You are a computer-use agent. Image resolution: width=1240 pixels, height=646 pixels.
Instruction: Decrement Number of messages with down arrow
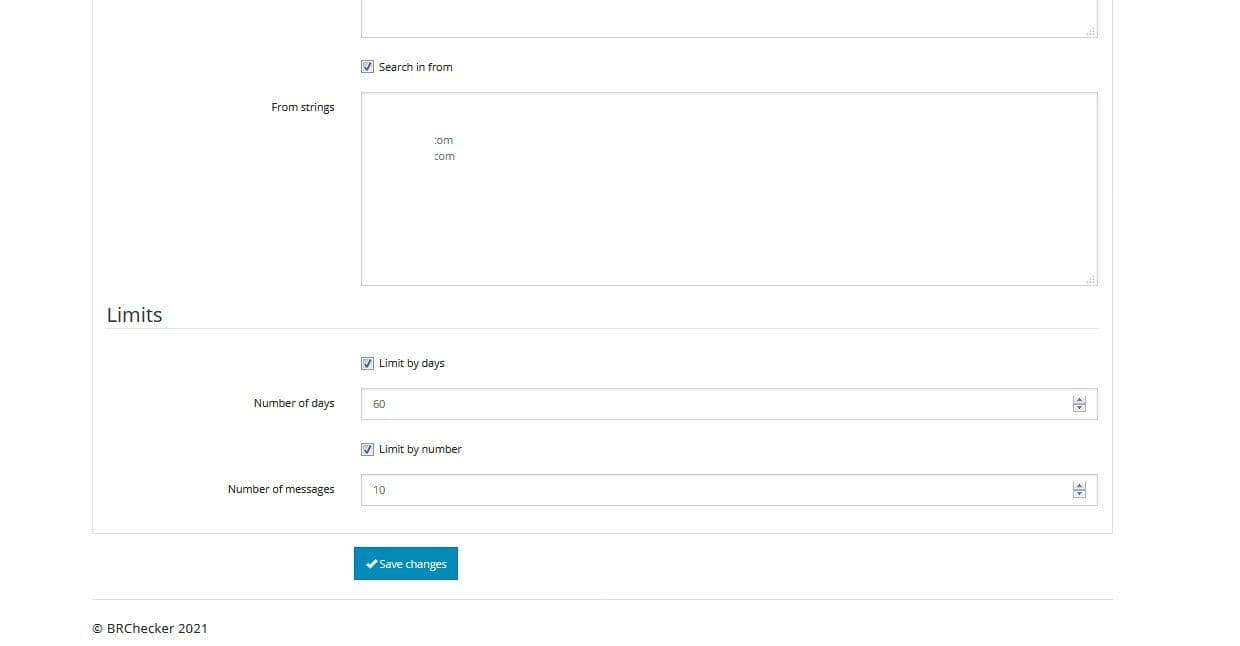click(1079, 494)
